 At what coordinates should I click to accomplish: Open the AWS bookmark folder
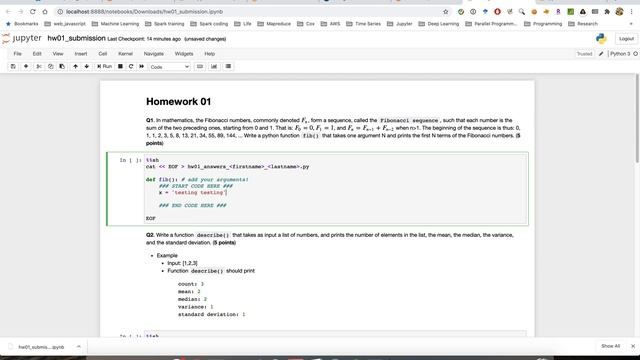[331, 24]
